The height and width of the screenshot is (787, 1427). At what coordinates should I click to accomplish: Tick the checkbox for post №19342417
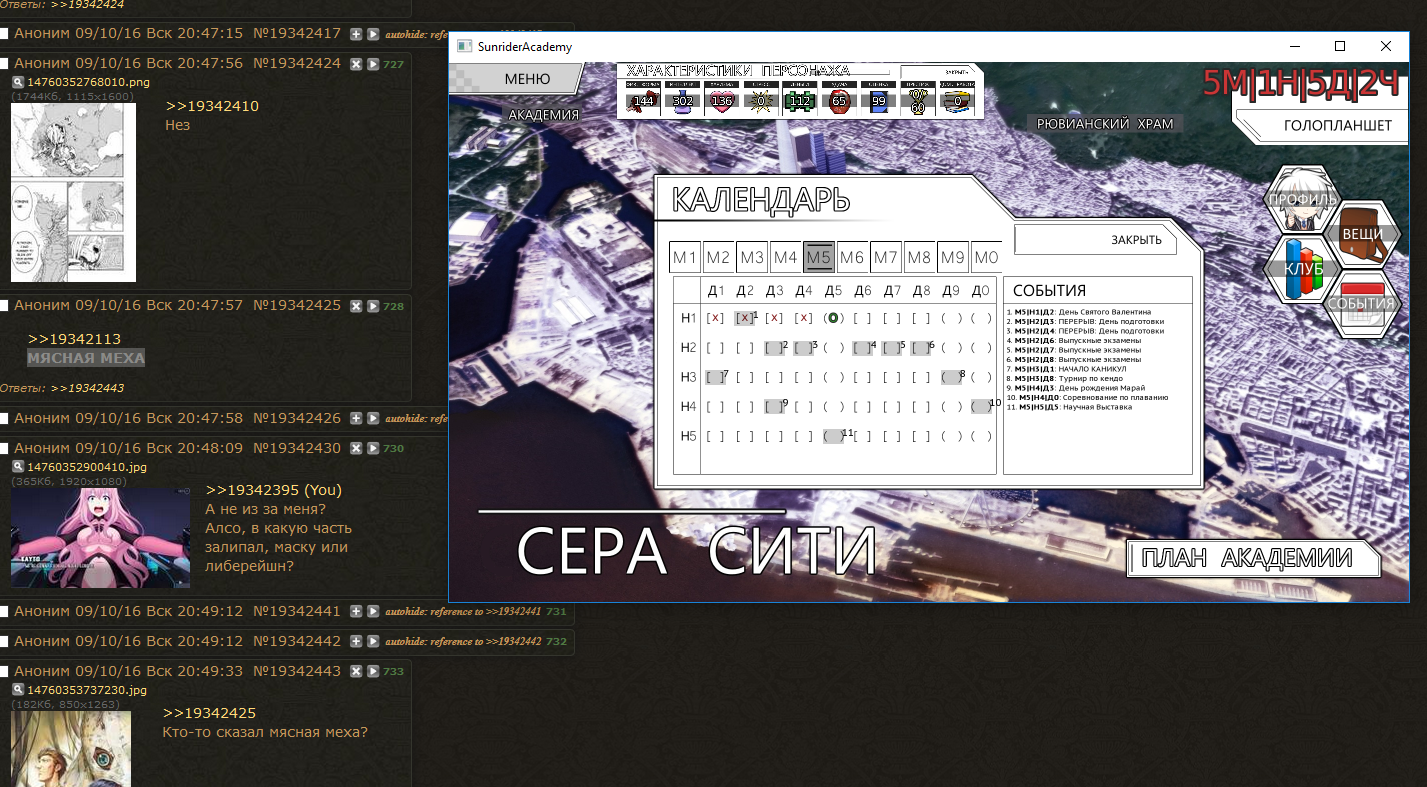pyautogui.click(x=5, y=34)
